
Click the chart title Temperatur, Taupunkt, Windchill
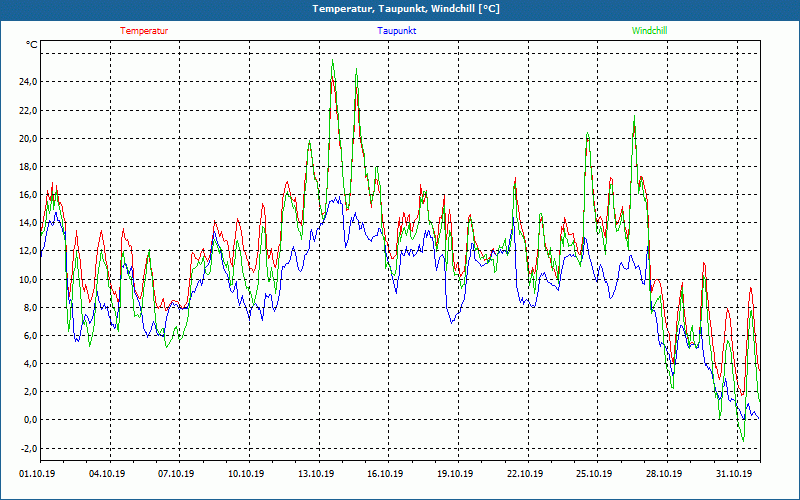pyautogui.click(x=406, y=9)
